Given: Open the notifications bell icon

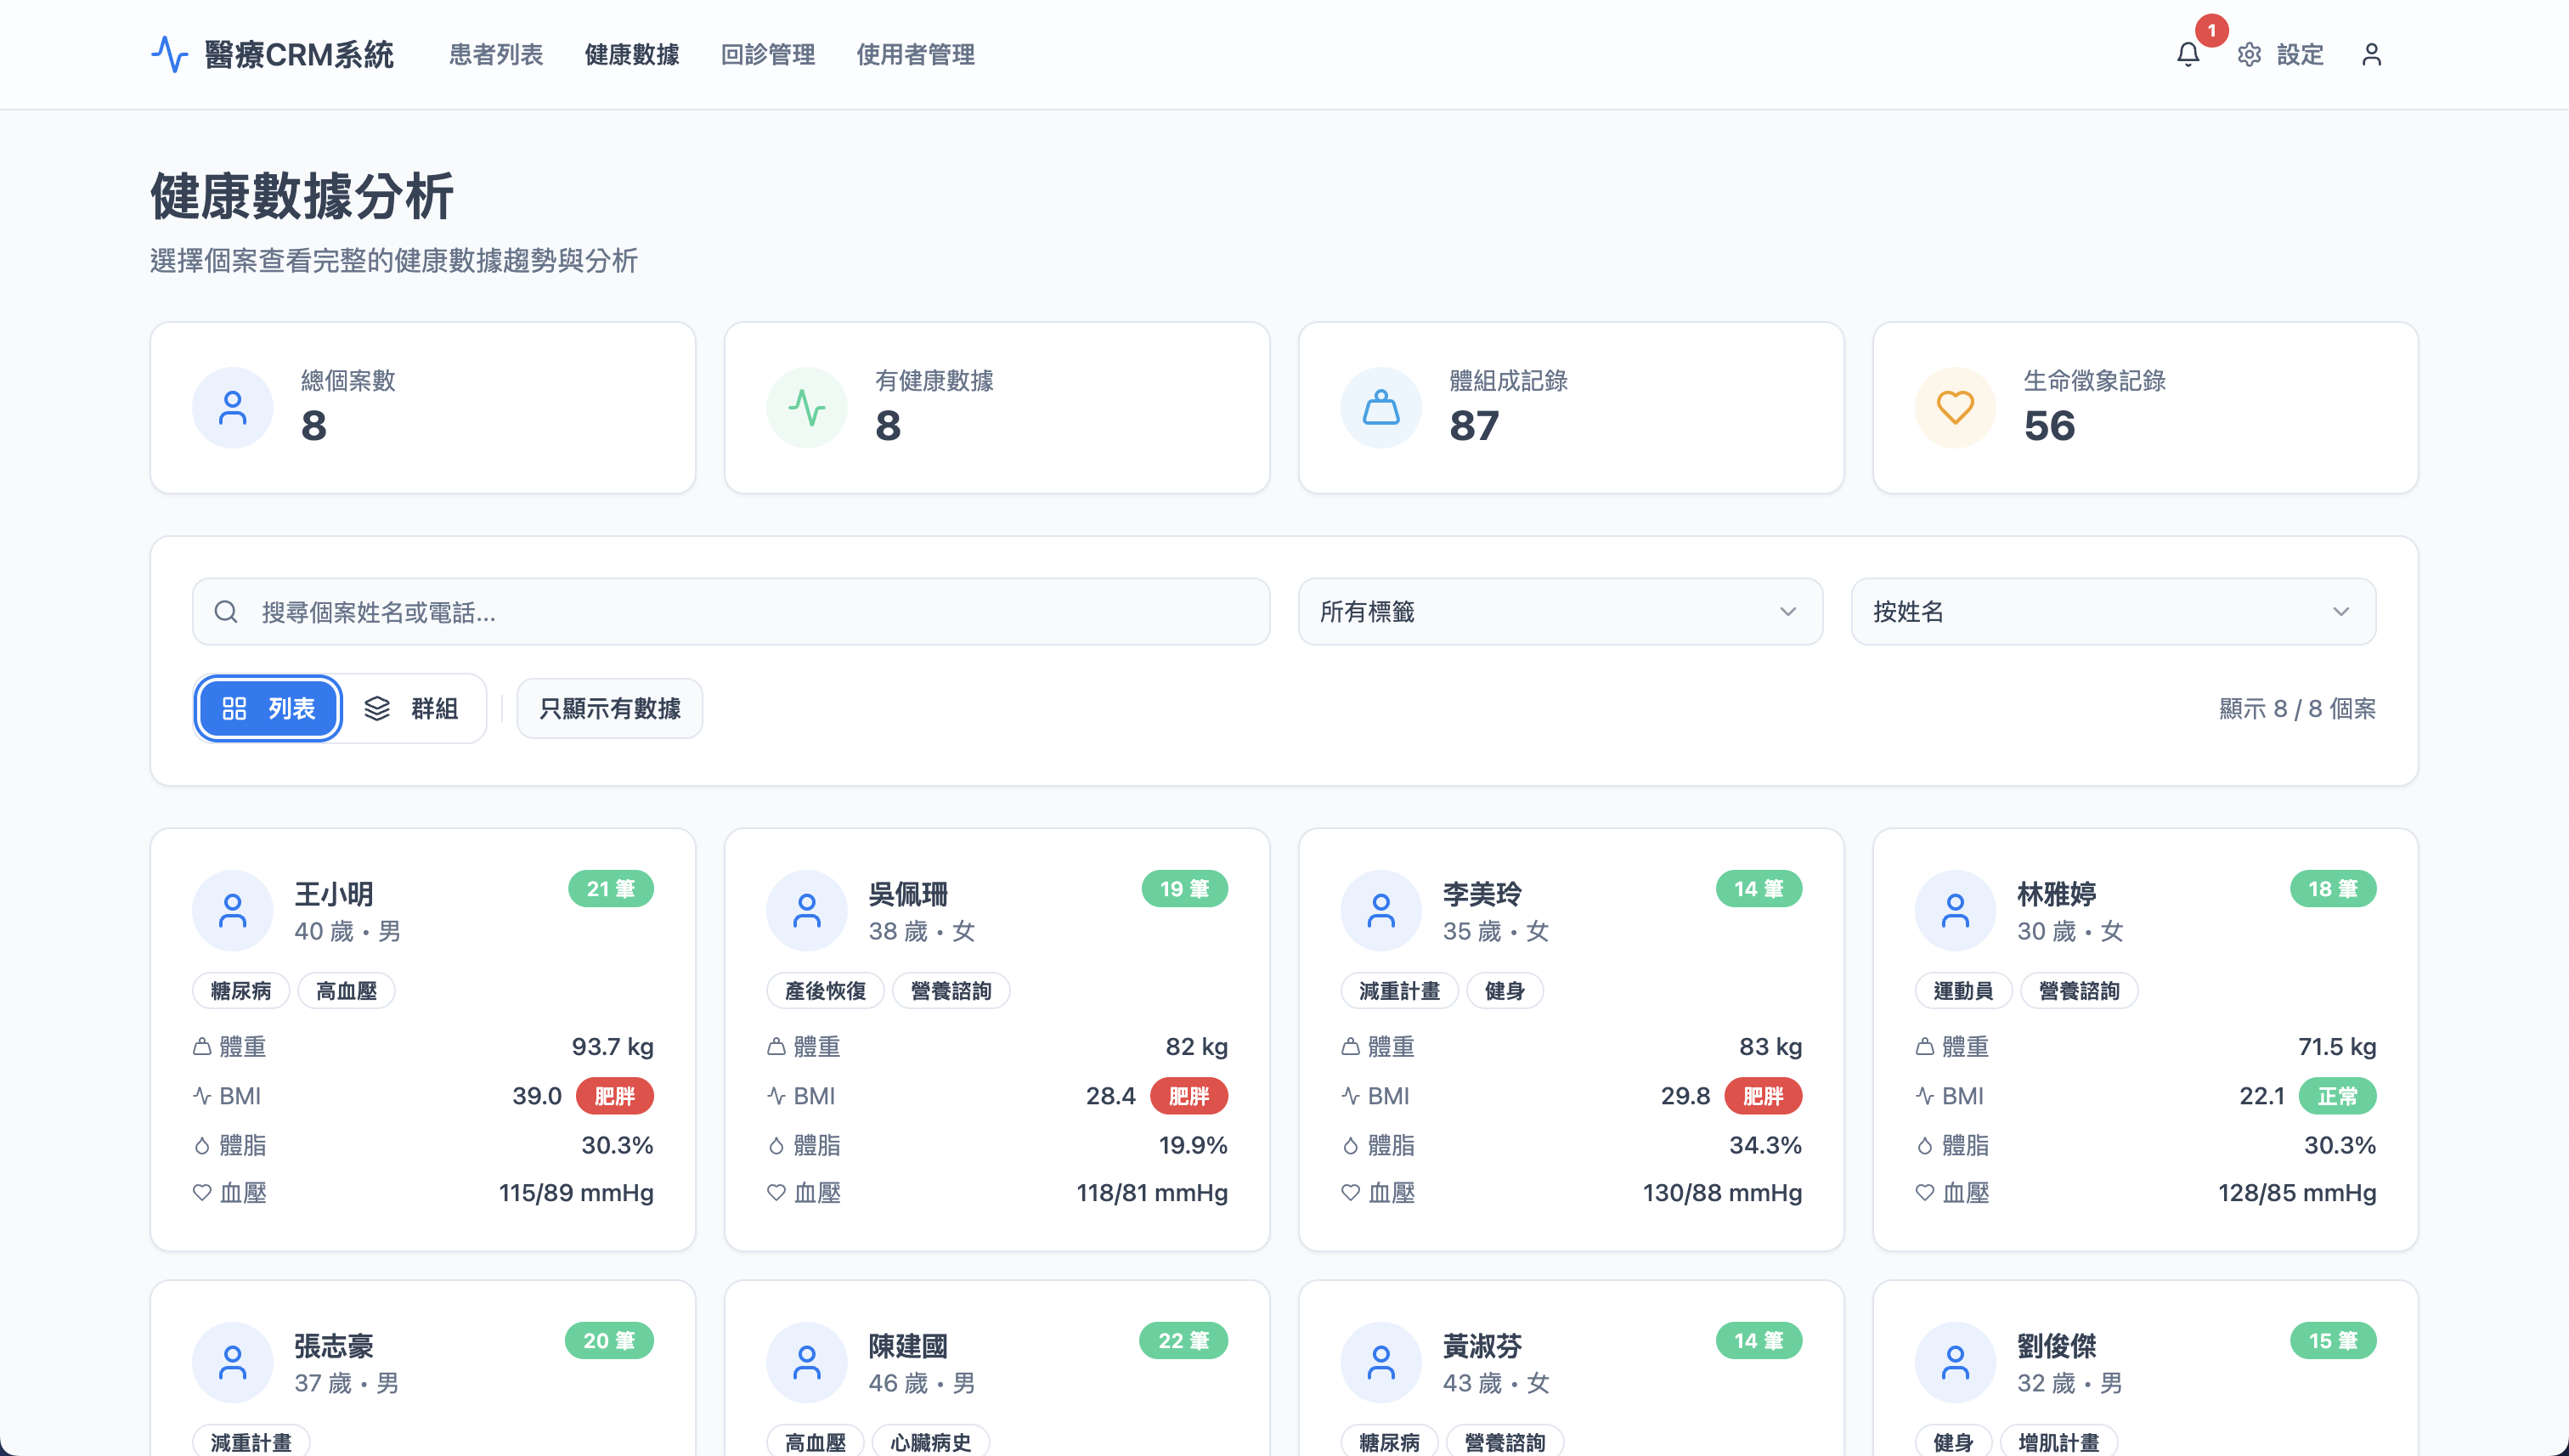Looking at the screenshot, I should point(2187,54).
